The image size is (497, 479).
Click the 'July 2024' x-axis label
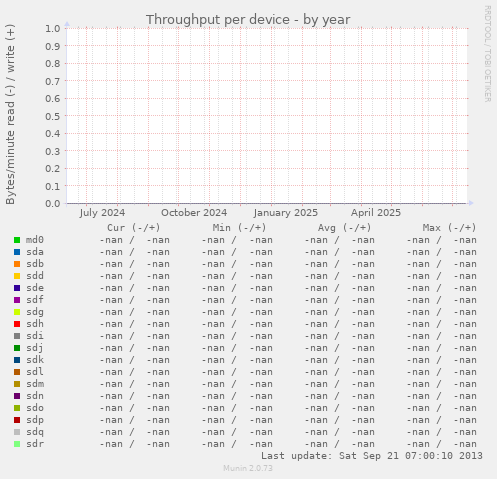(102, 213)
